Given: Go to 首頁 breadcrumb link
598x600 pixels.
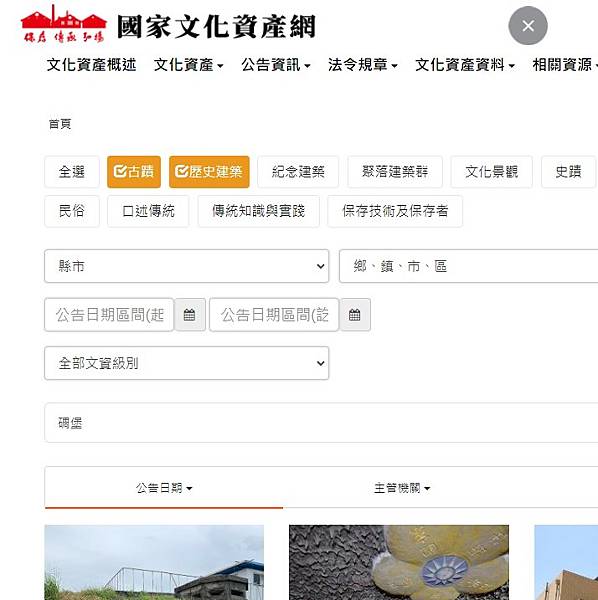Looking at the screenshot, I should click(60, 124).
